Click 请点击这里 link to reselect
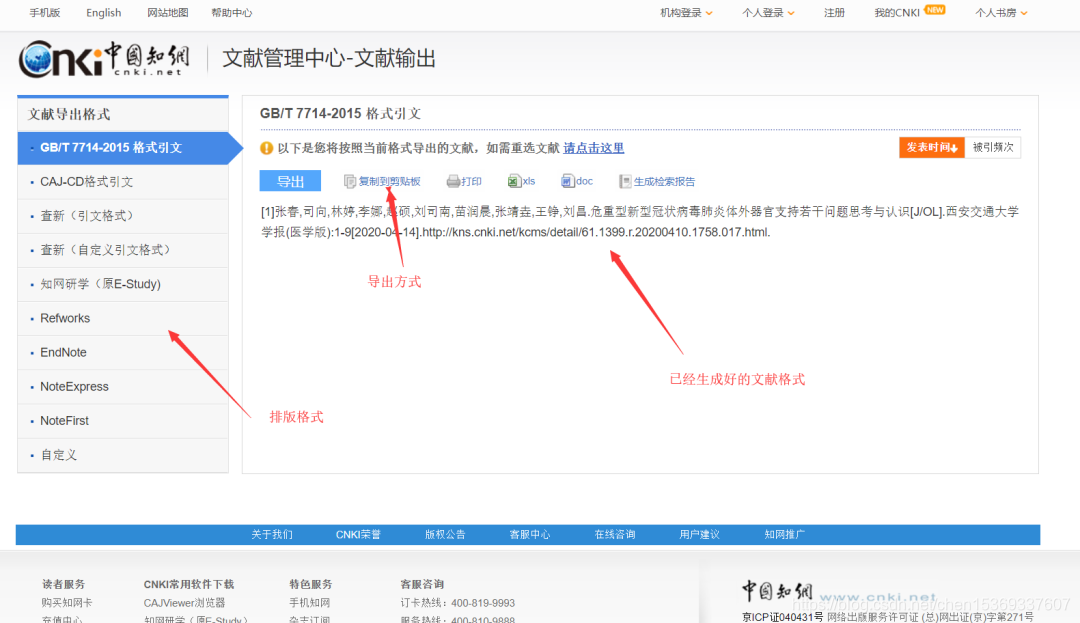This screenshot has height=623, width=1080. pyautogui.click(x=594, y=148)
